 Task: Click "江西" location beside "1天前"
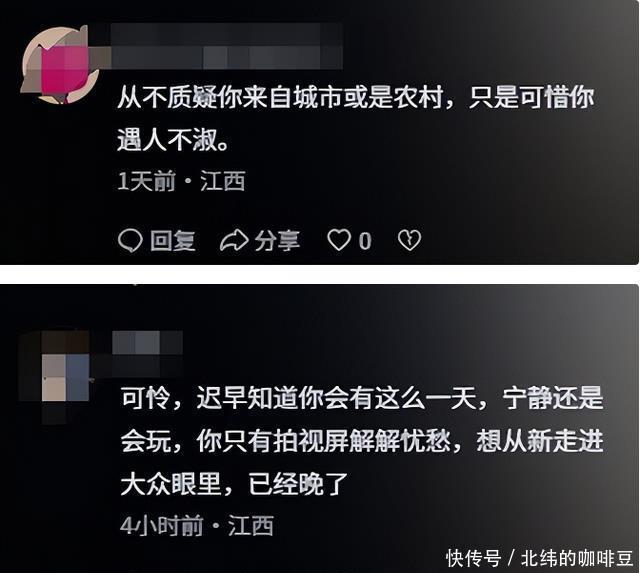pos(223,181)
